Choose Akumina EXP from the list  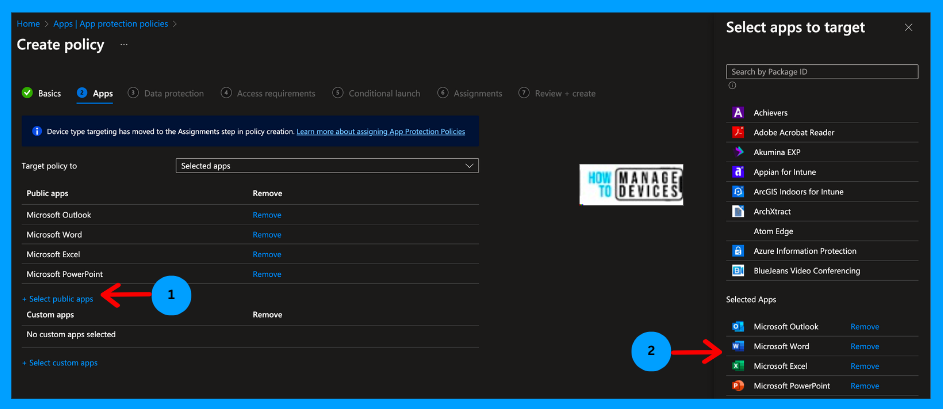[x=777, y=152]
